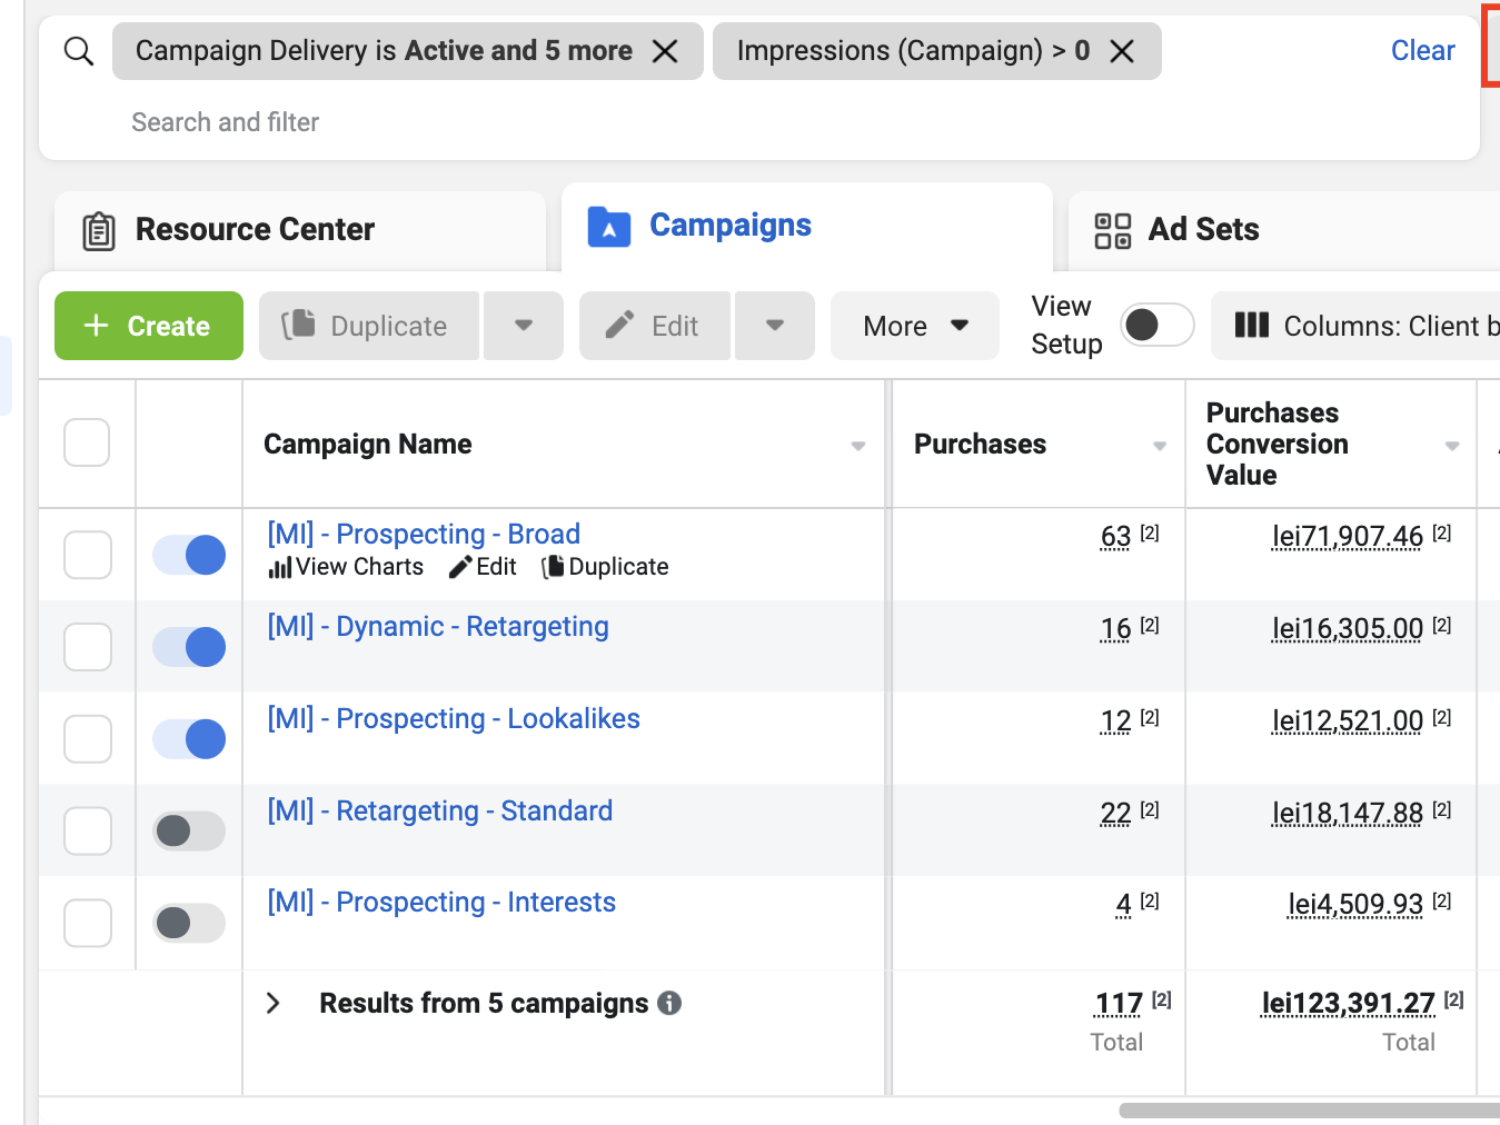Expand the Results from 5 campaigns row
Image resolution: width=1500 pixels, height=1125 pixels.
pyautogui.click(x=273, y=1003)
